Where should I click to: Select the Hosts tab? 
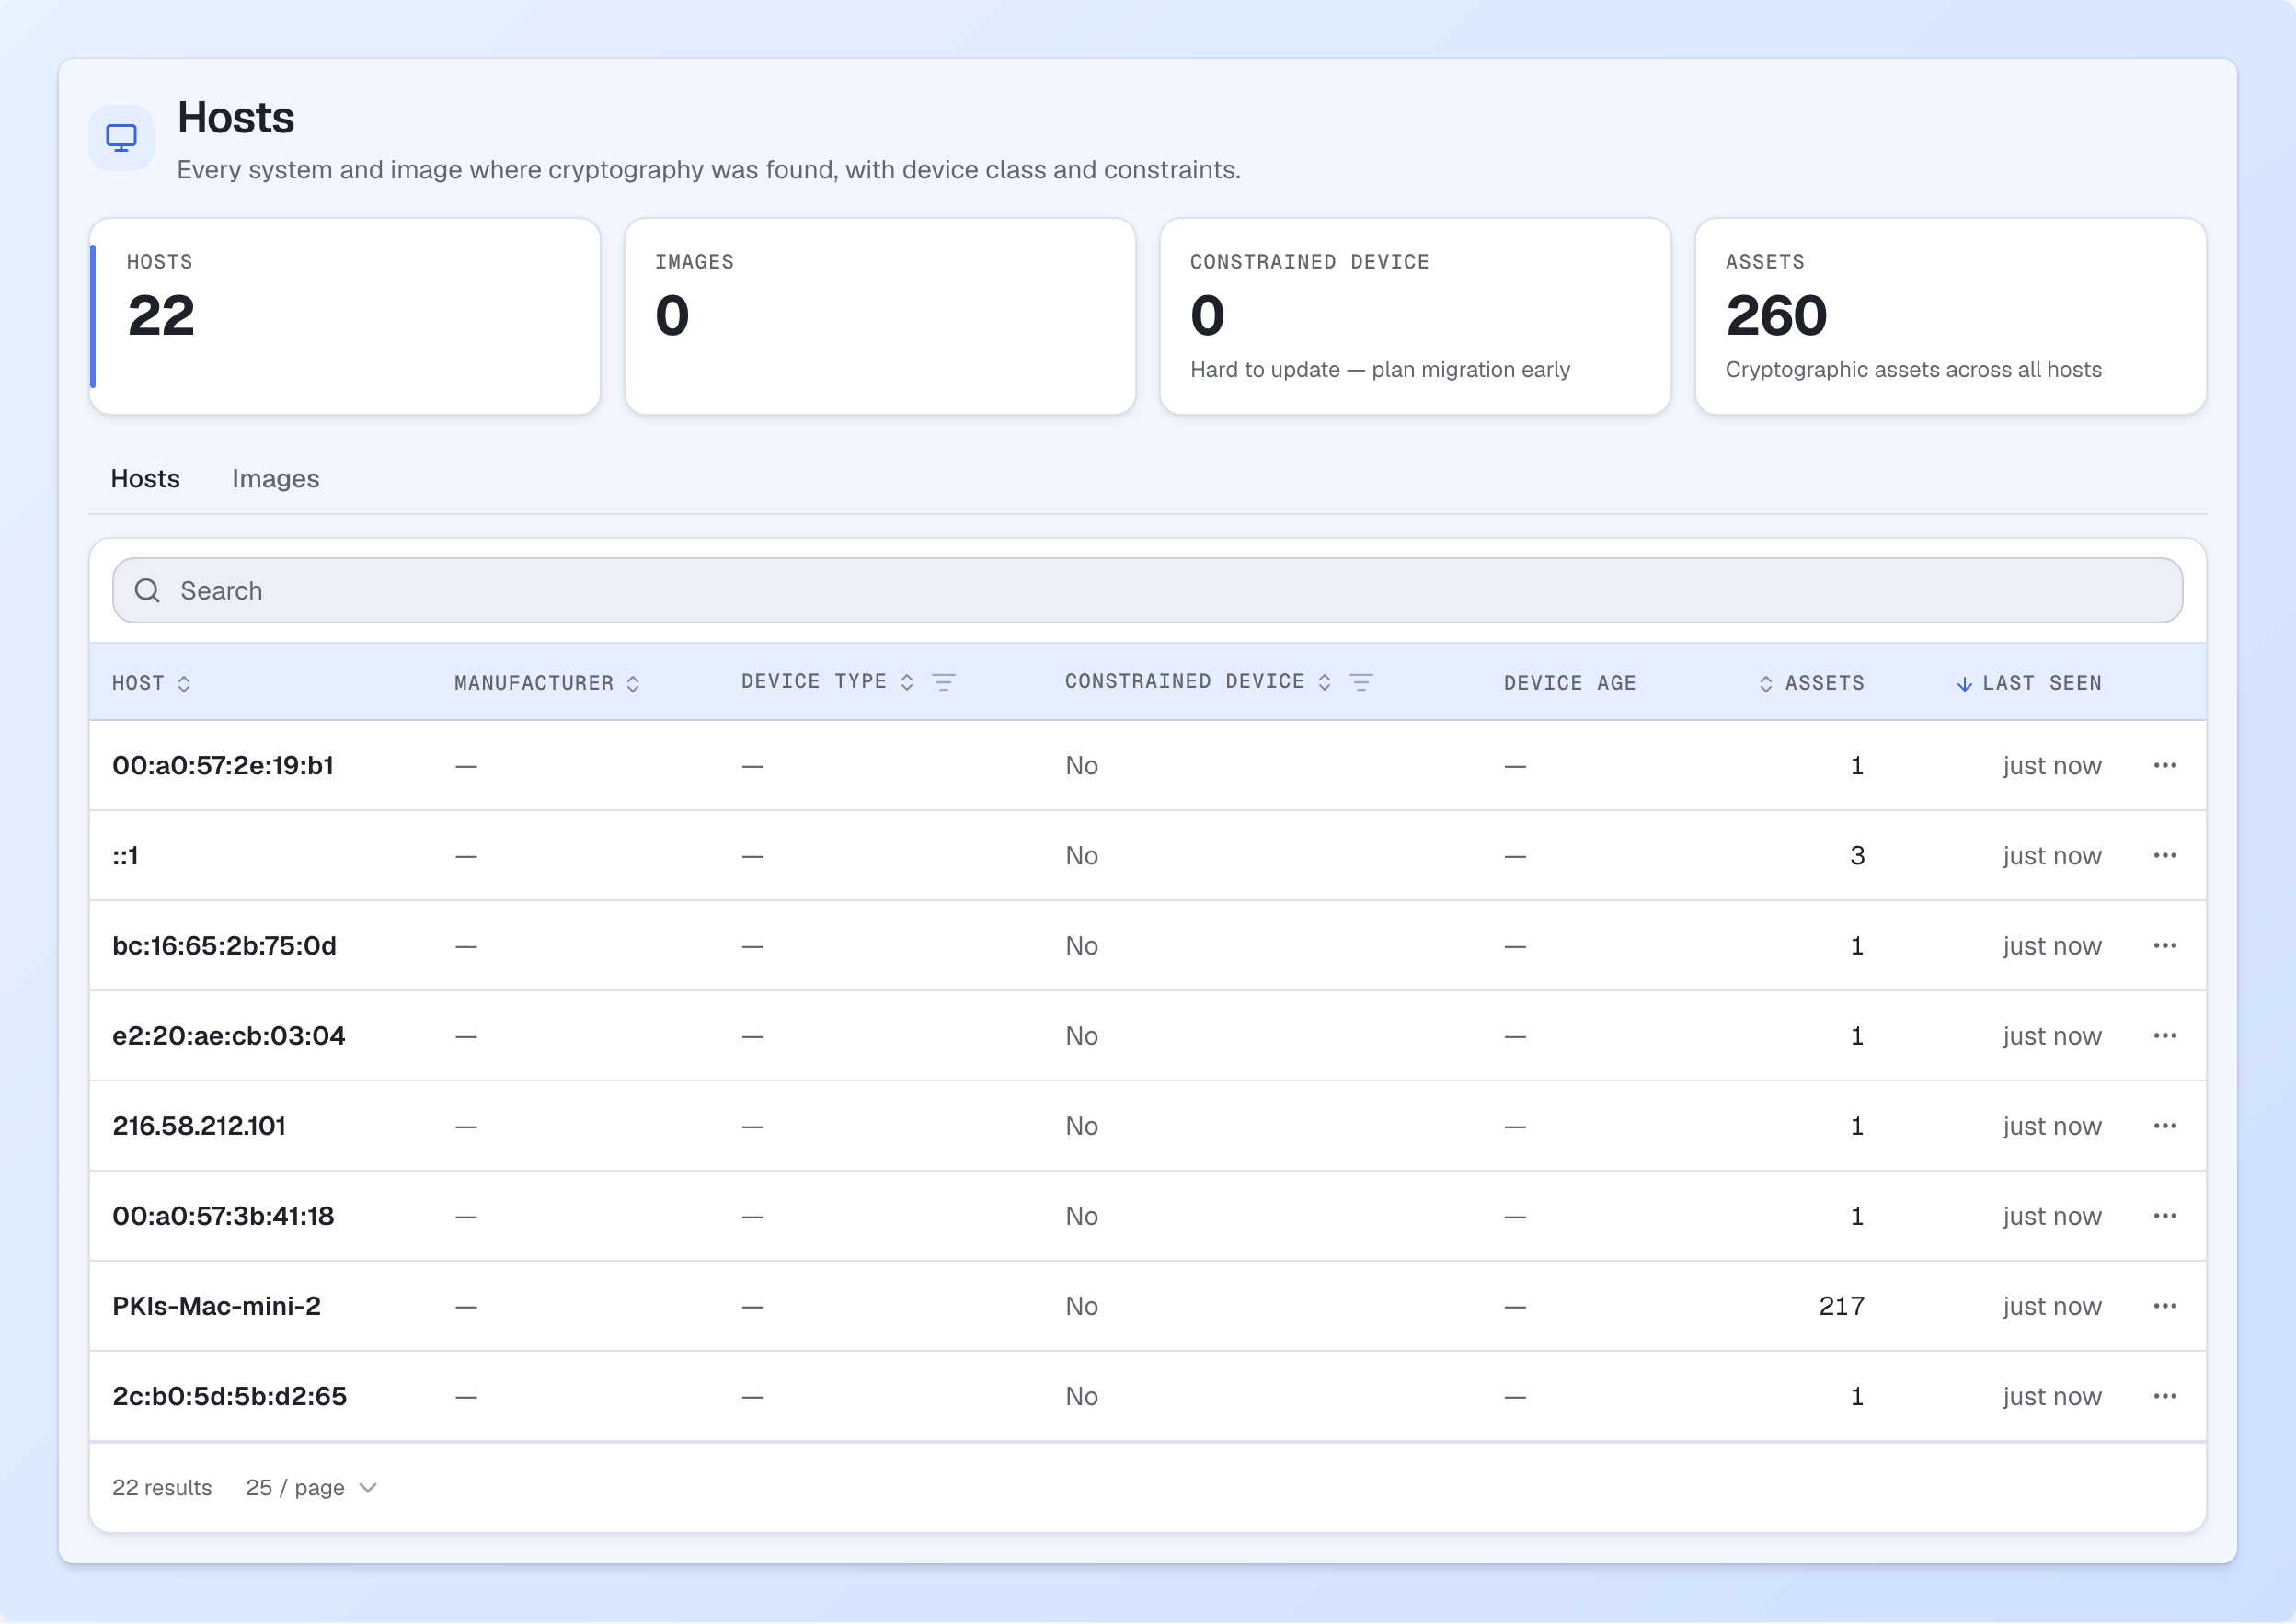145,479
